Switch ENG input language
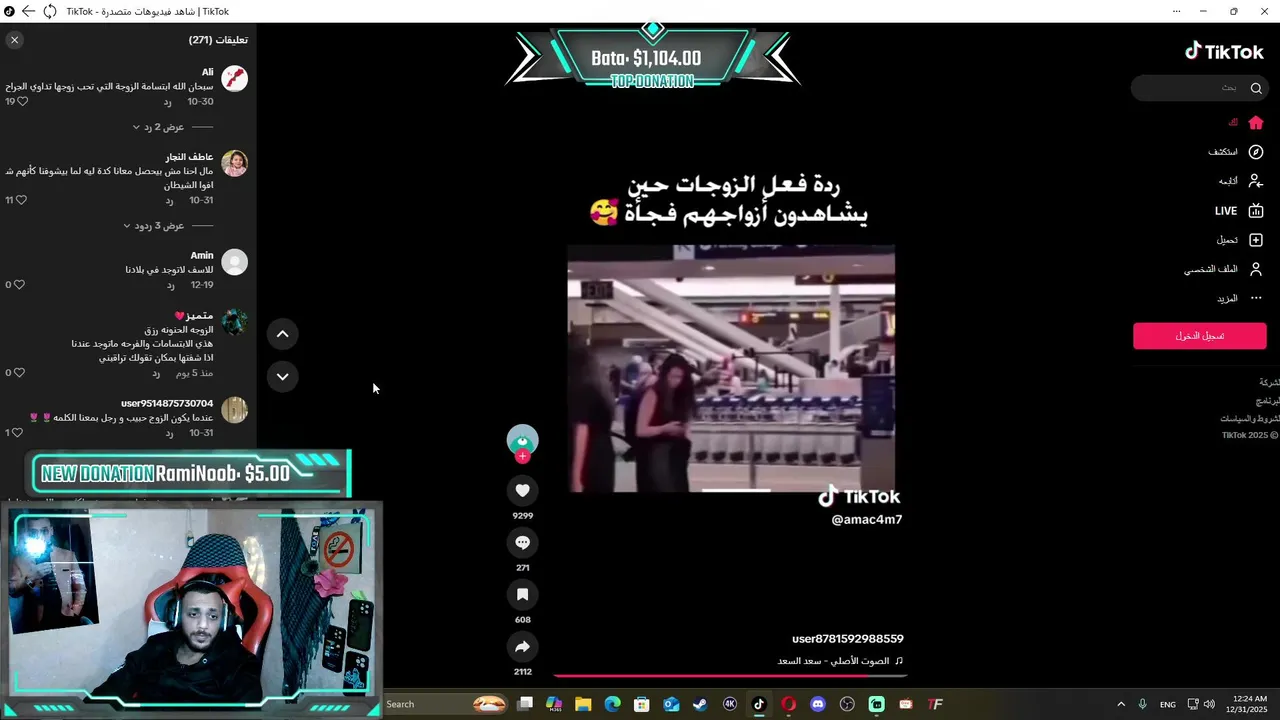Viewport: 1280px width, 720px height. point(1168,704)
